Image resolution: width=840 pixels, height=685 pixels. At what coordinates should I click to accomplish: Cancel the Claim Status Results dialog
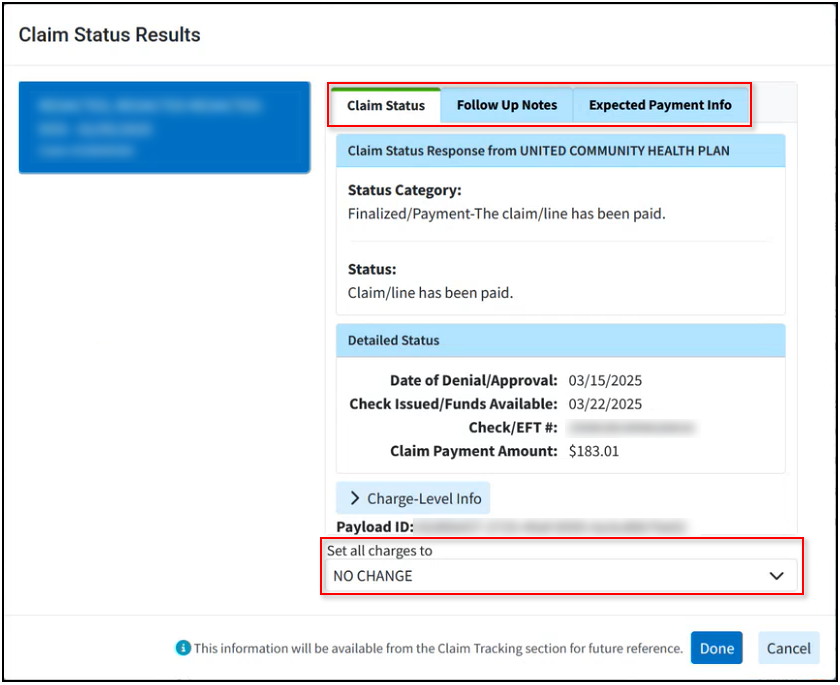coord(789,648)
